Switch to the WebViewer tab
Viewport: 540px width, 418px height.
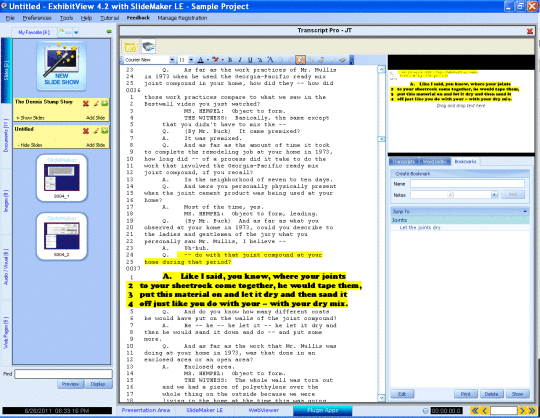pyautogui.click(x=263, y=410)
